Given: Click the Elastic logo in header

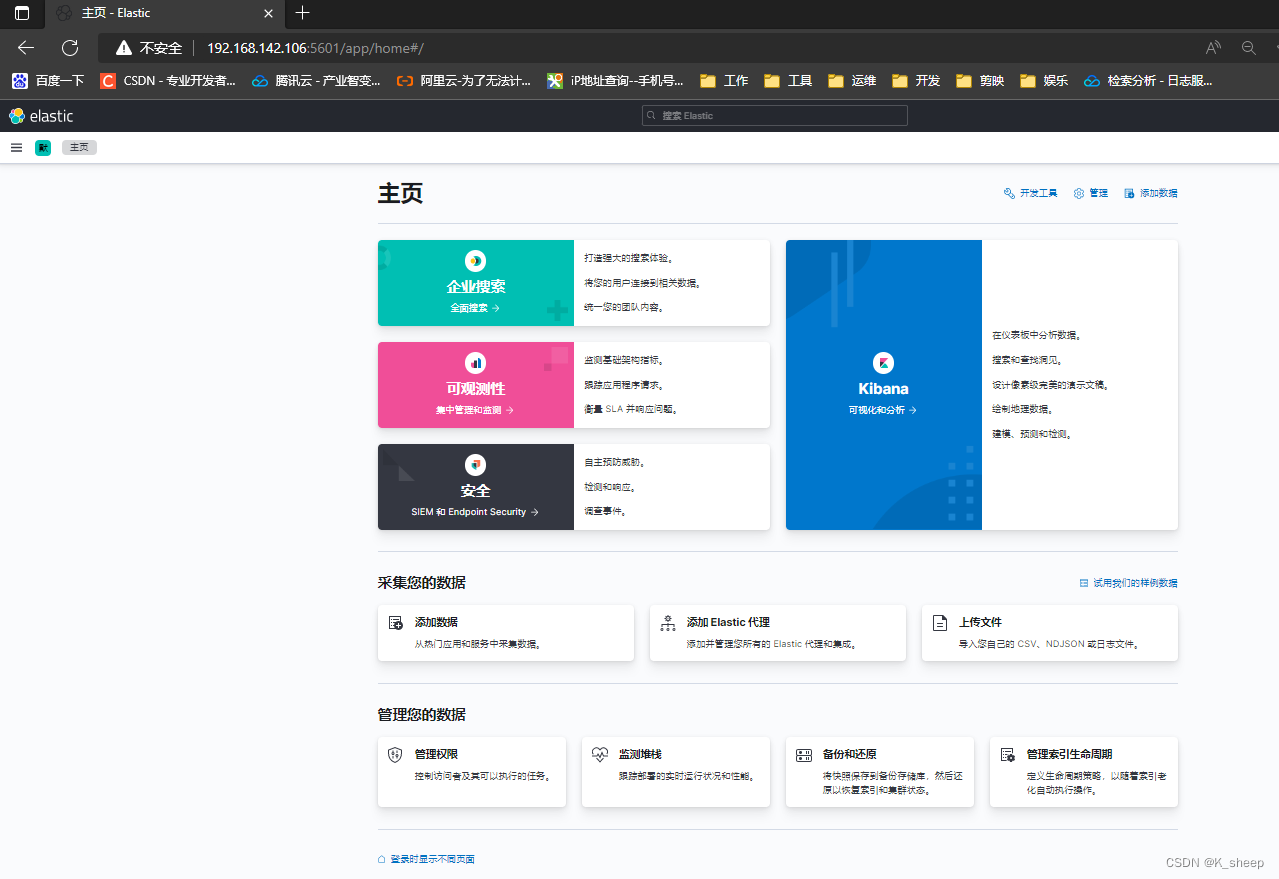Looking at the screenshot, I should point(41,116).
